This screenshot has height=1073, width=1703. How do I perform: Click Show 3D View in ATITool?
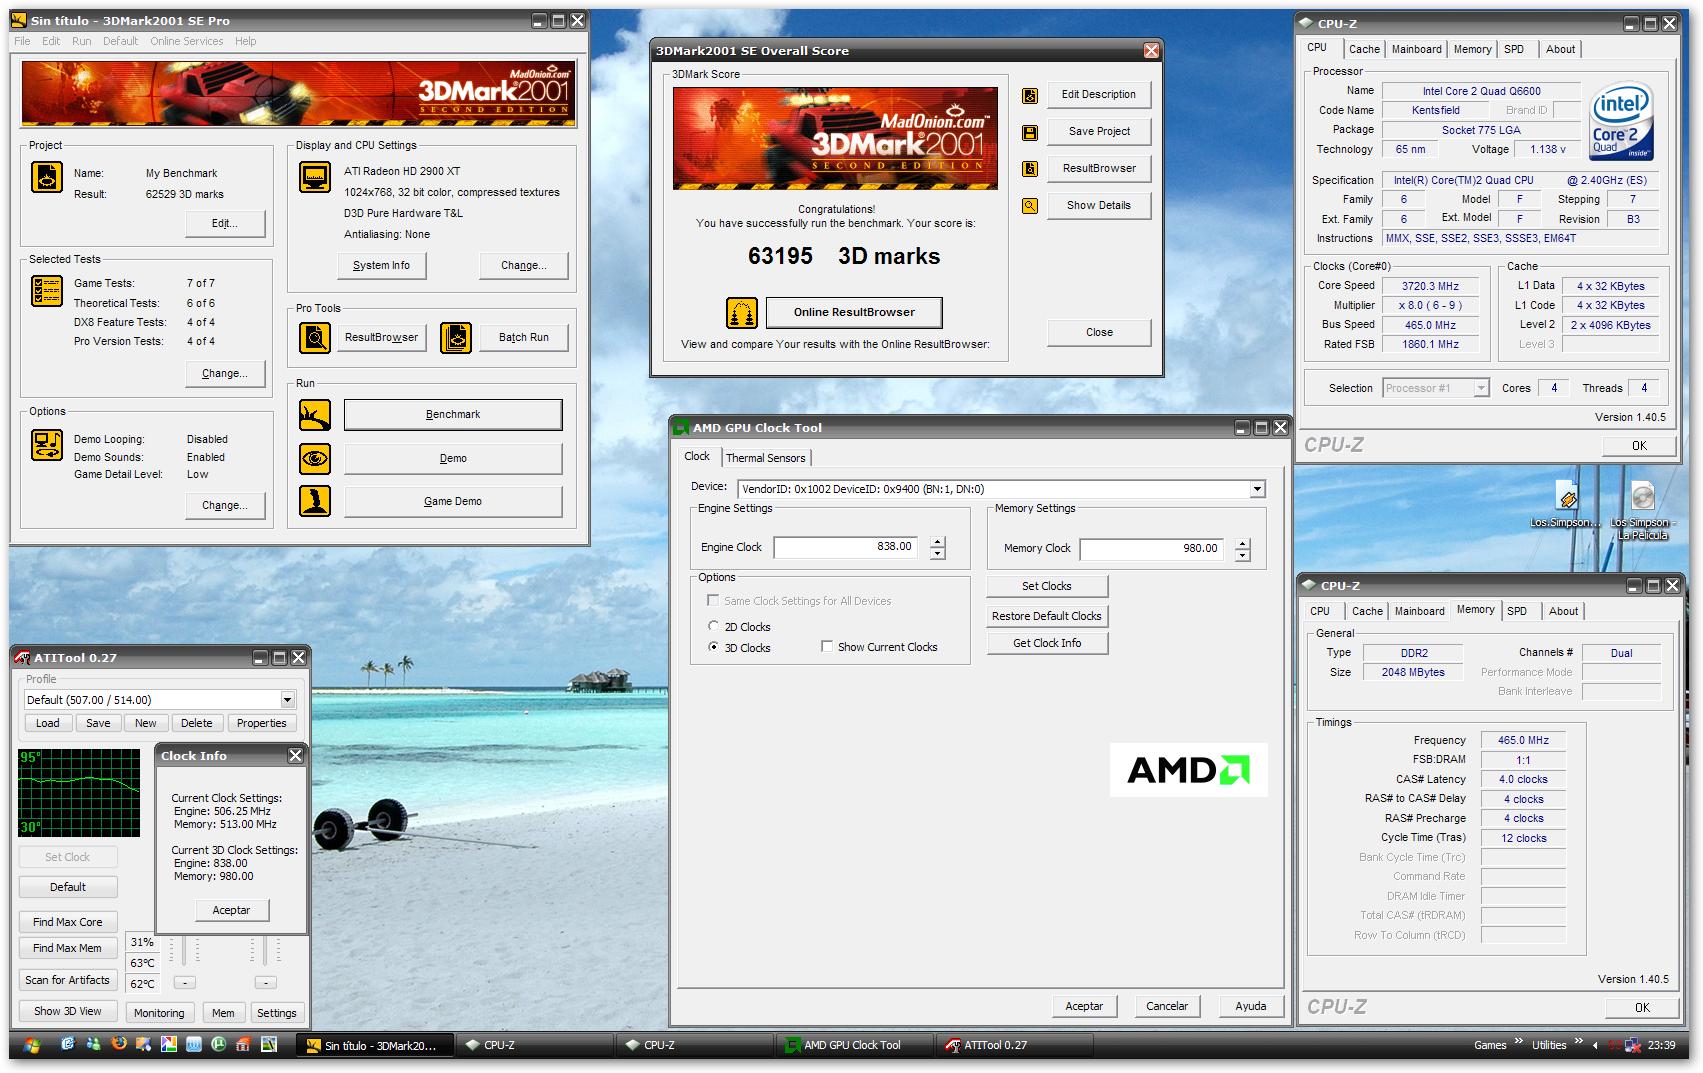67,1011
